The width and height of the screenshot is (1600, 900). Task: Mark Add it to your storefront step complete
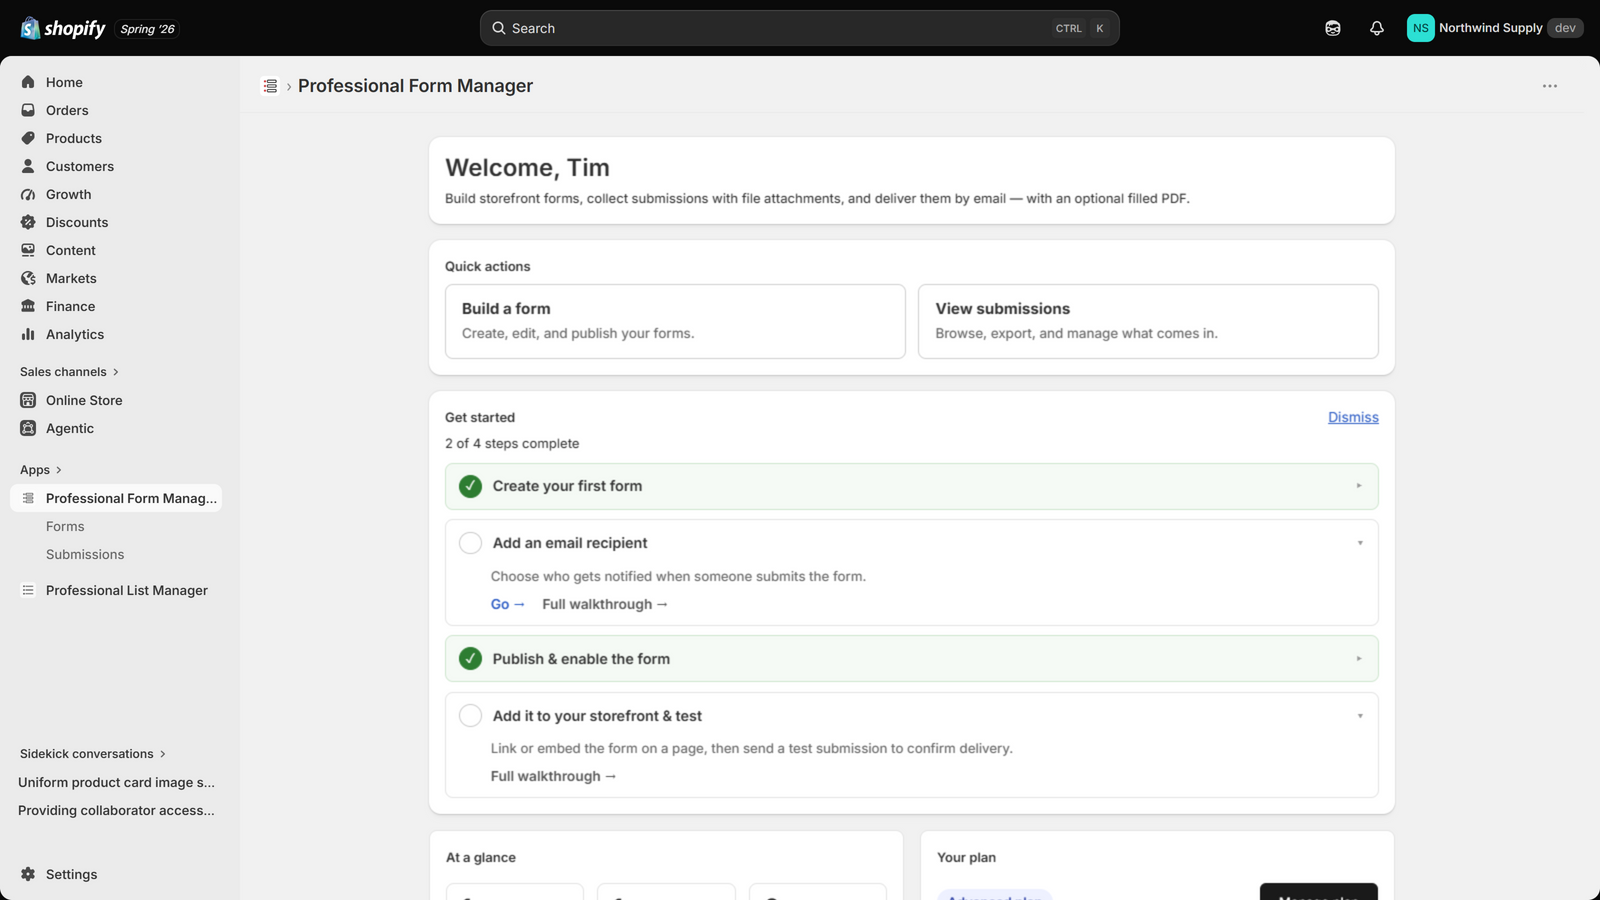[470, 716]
